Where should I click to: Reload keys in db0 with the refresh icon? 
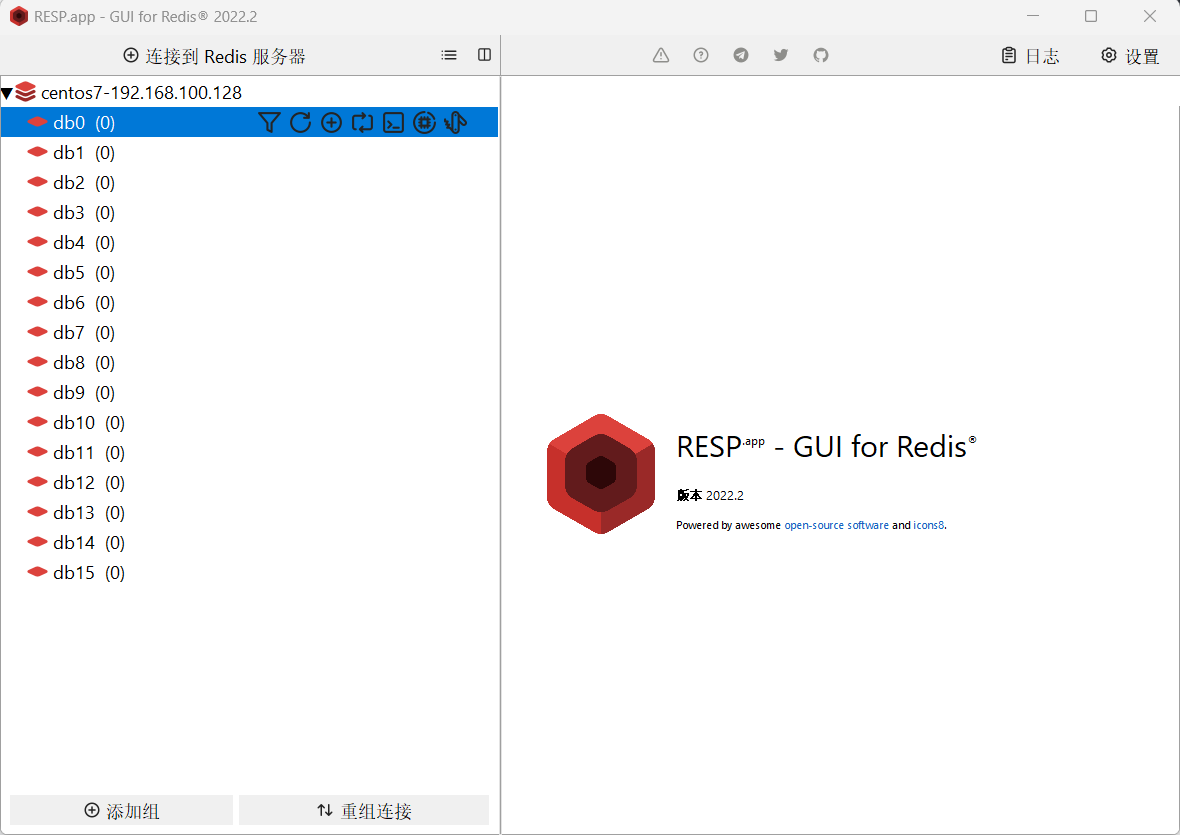point(300,123)
